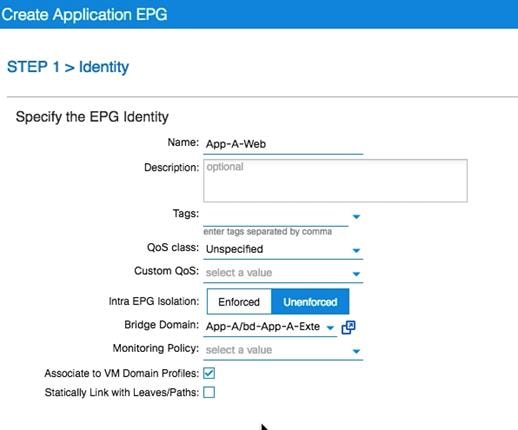Viewport: 518px width, 430px height.
Task: Click the 'enter tags separated by comma' hint
Action: tap(268, 231)
